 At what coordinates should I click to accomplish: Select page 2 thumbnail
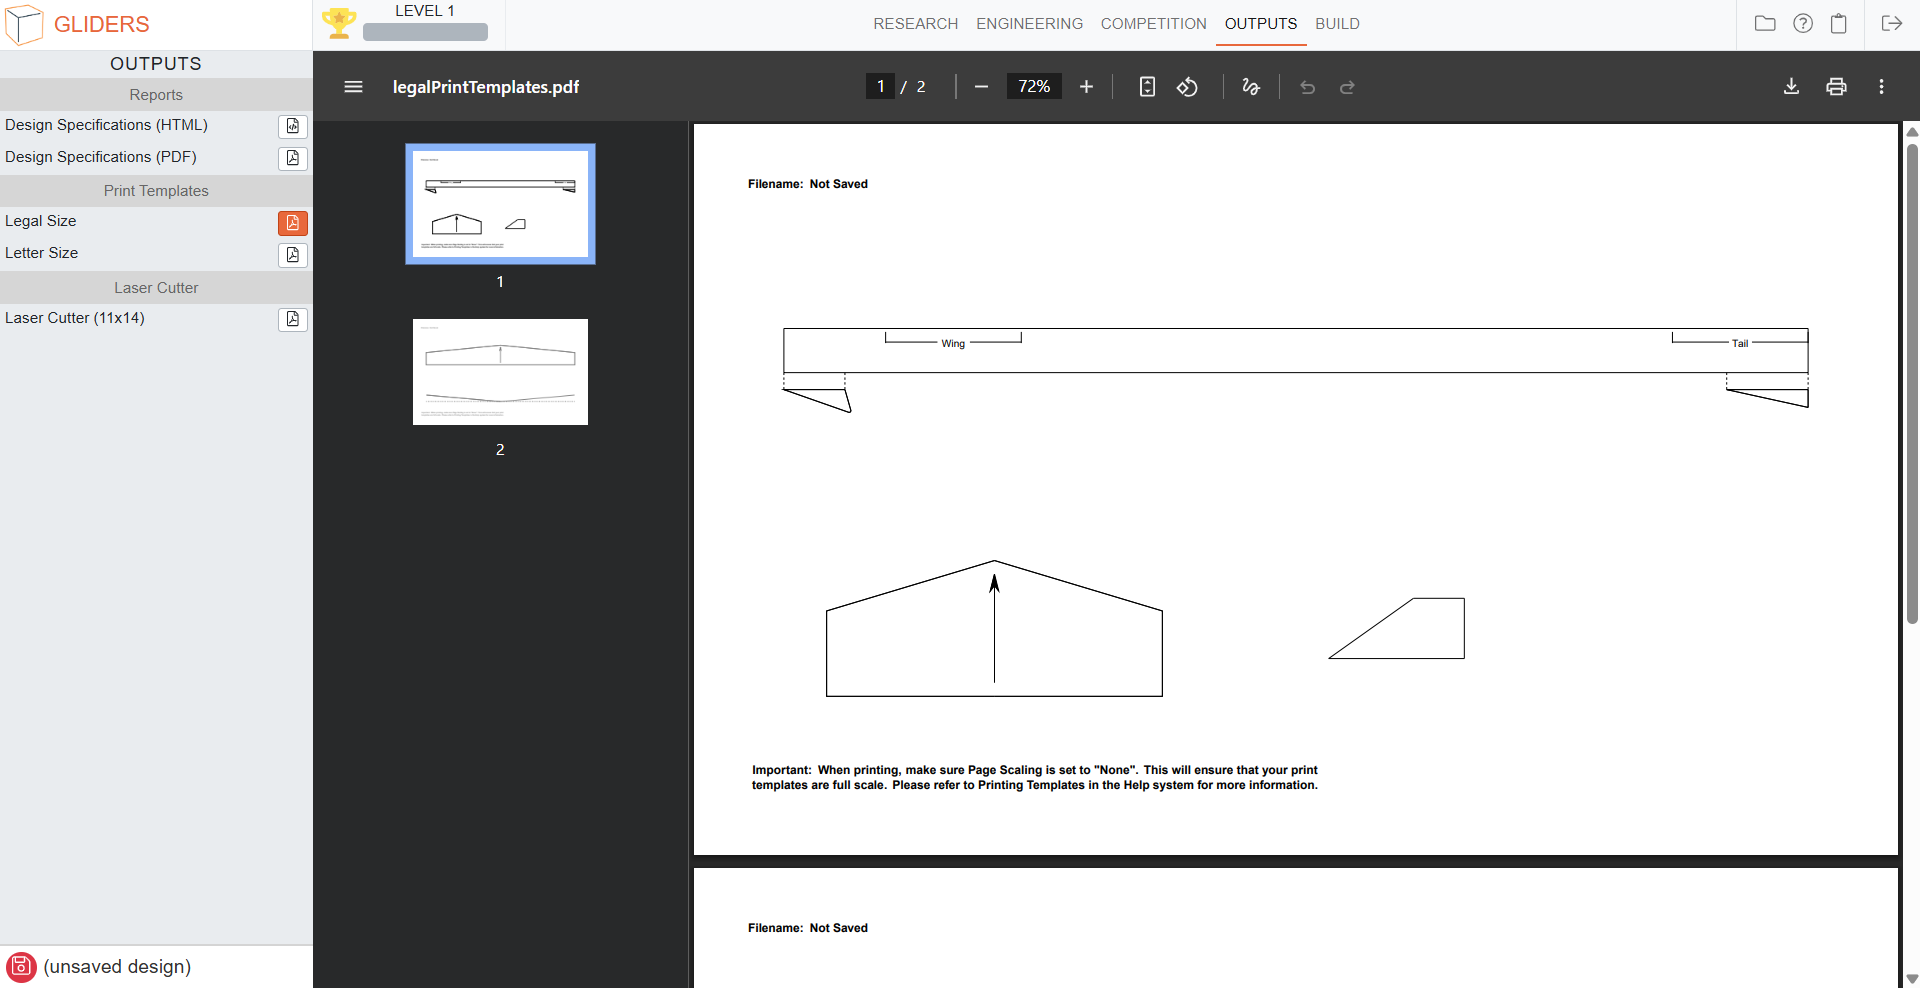coord(500,372)
